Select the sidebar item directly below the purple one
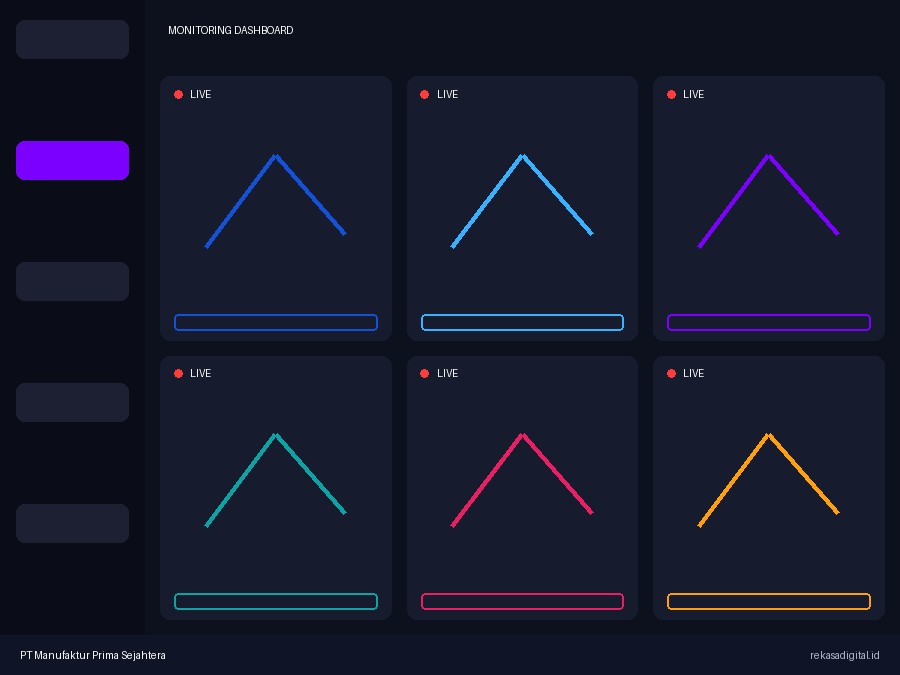 click(x=72, y=281)
